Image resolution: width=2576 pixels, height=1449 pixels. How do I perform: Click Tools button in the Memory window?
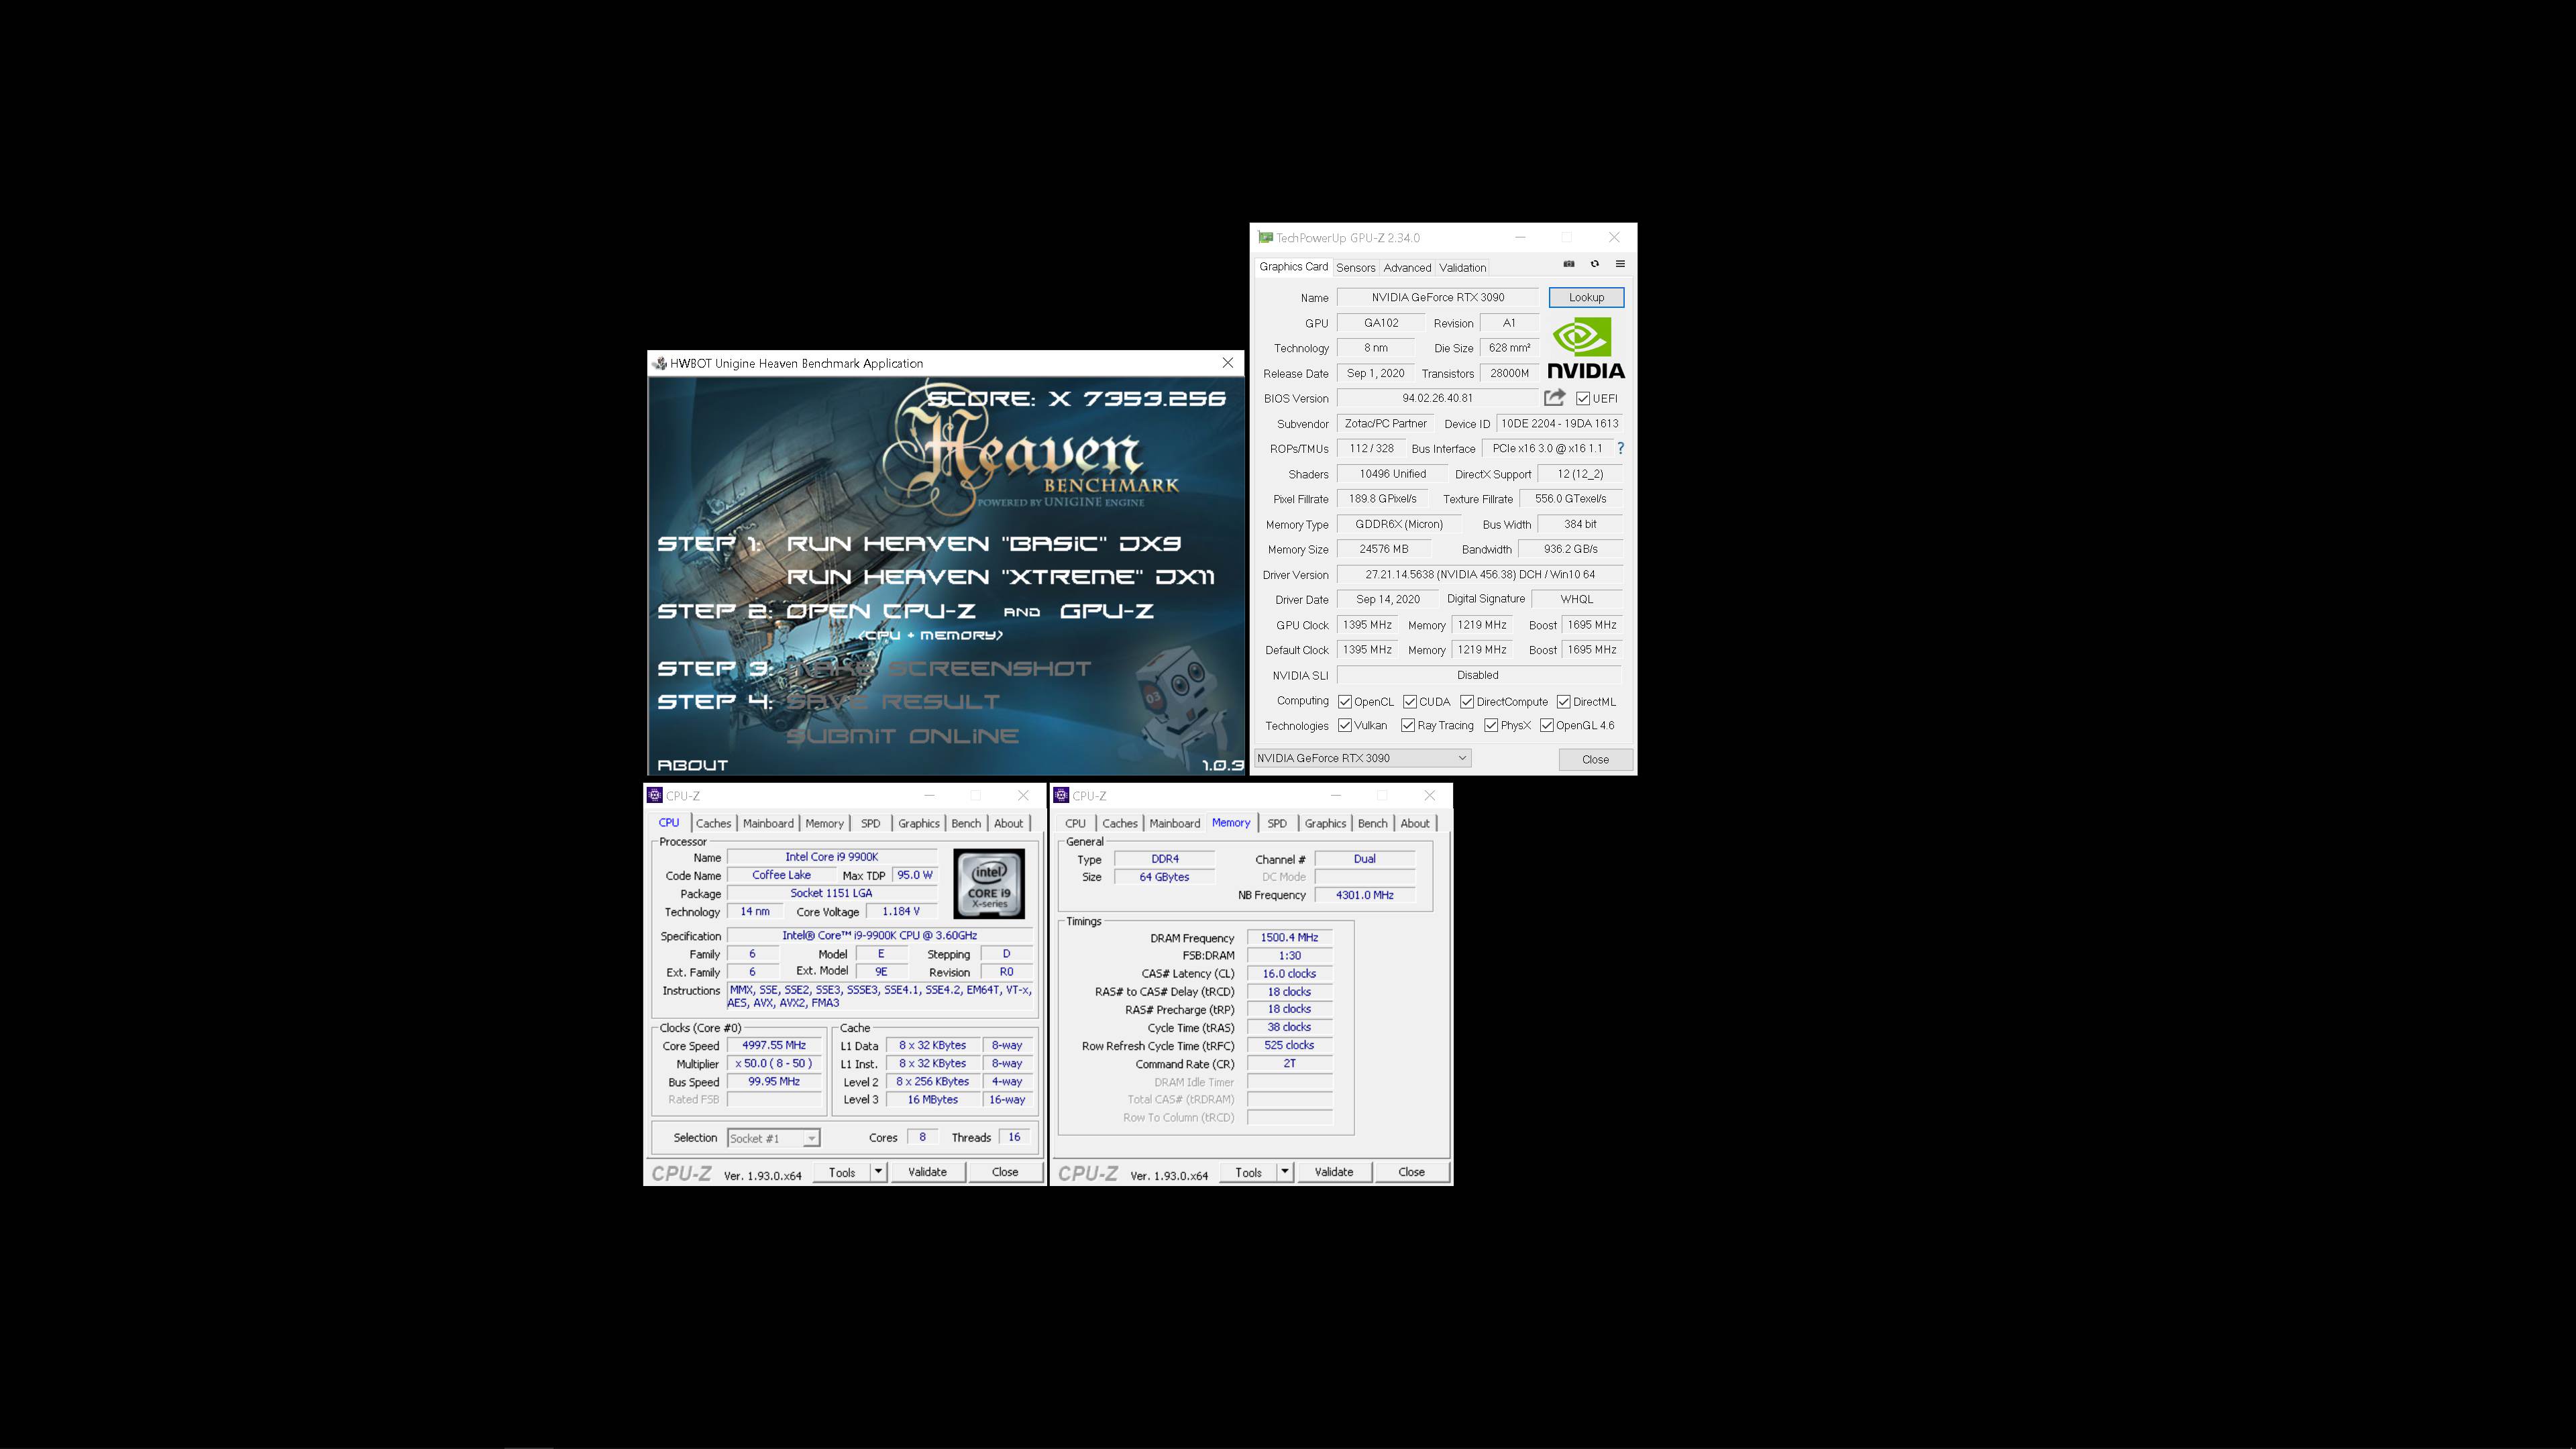click(x=1248, y=1172)
